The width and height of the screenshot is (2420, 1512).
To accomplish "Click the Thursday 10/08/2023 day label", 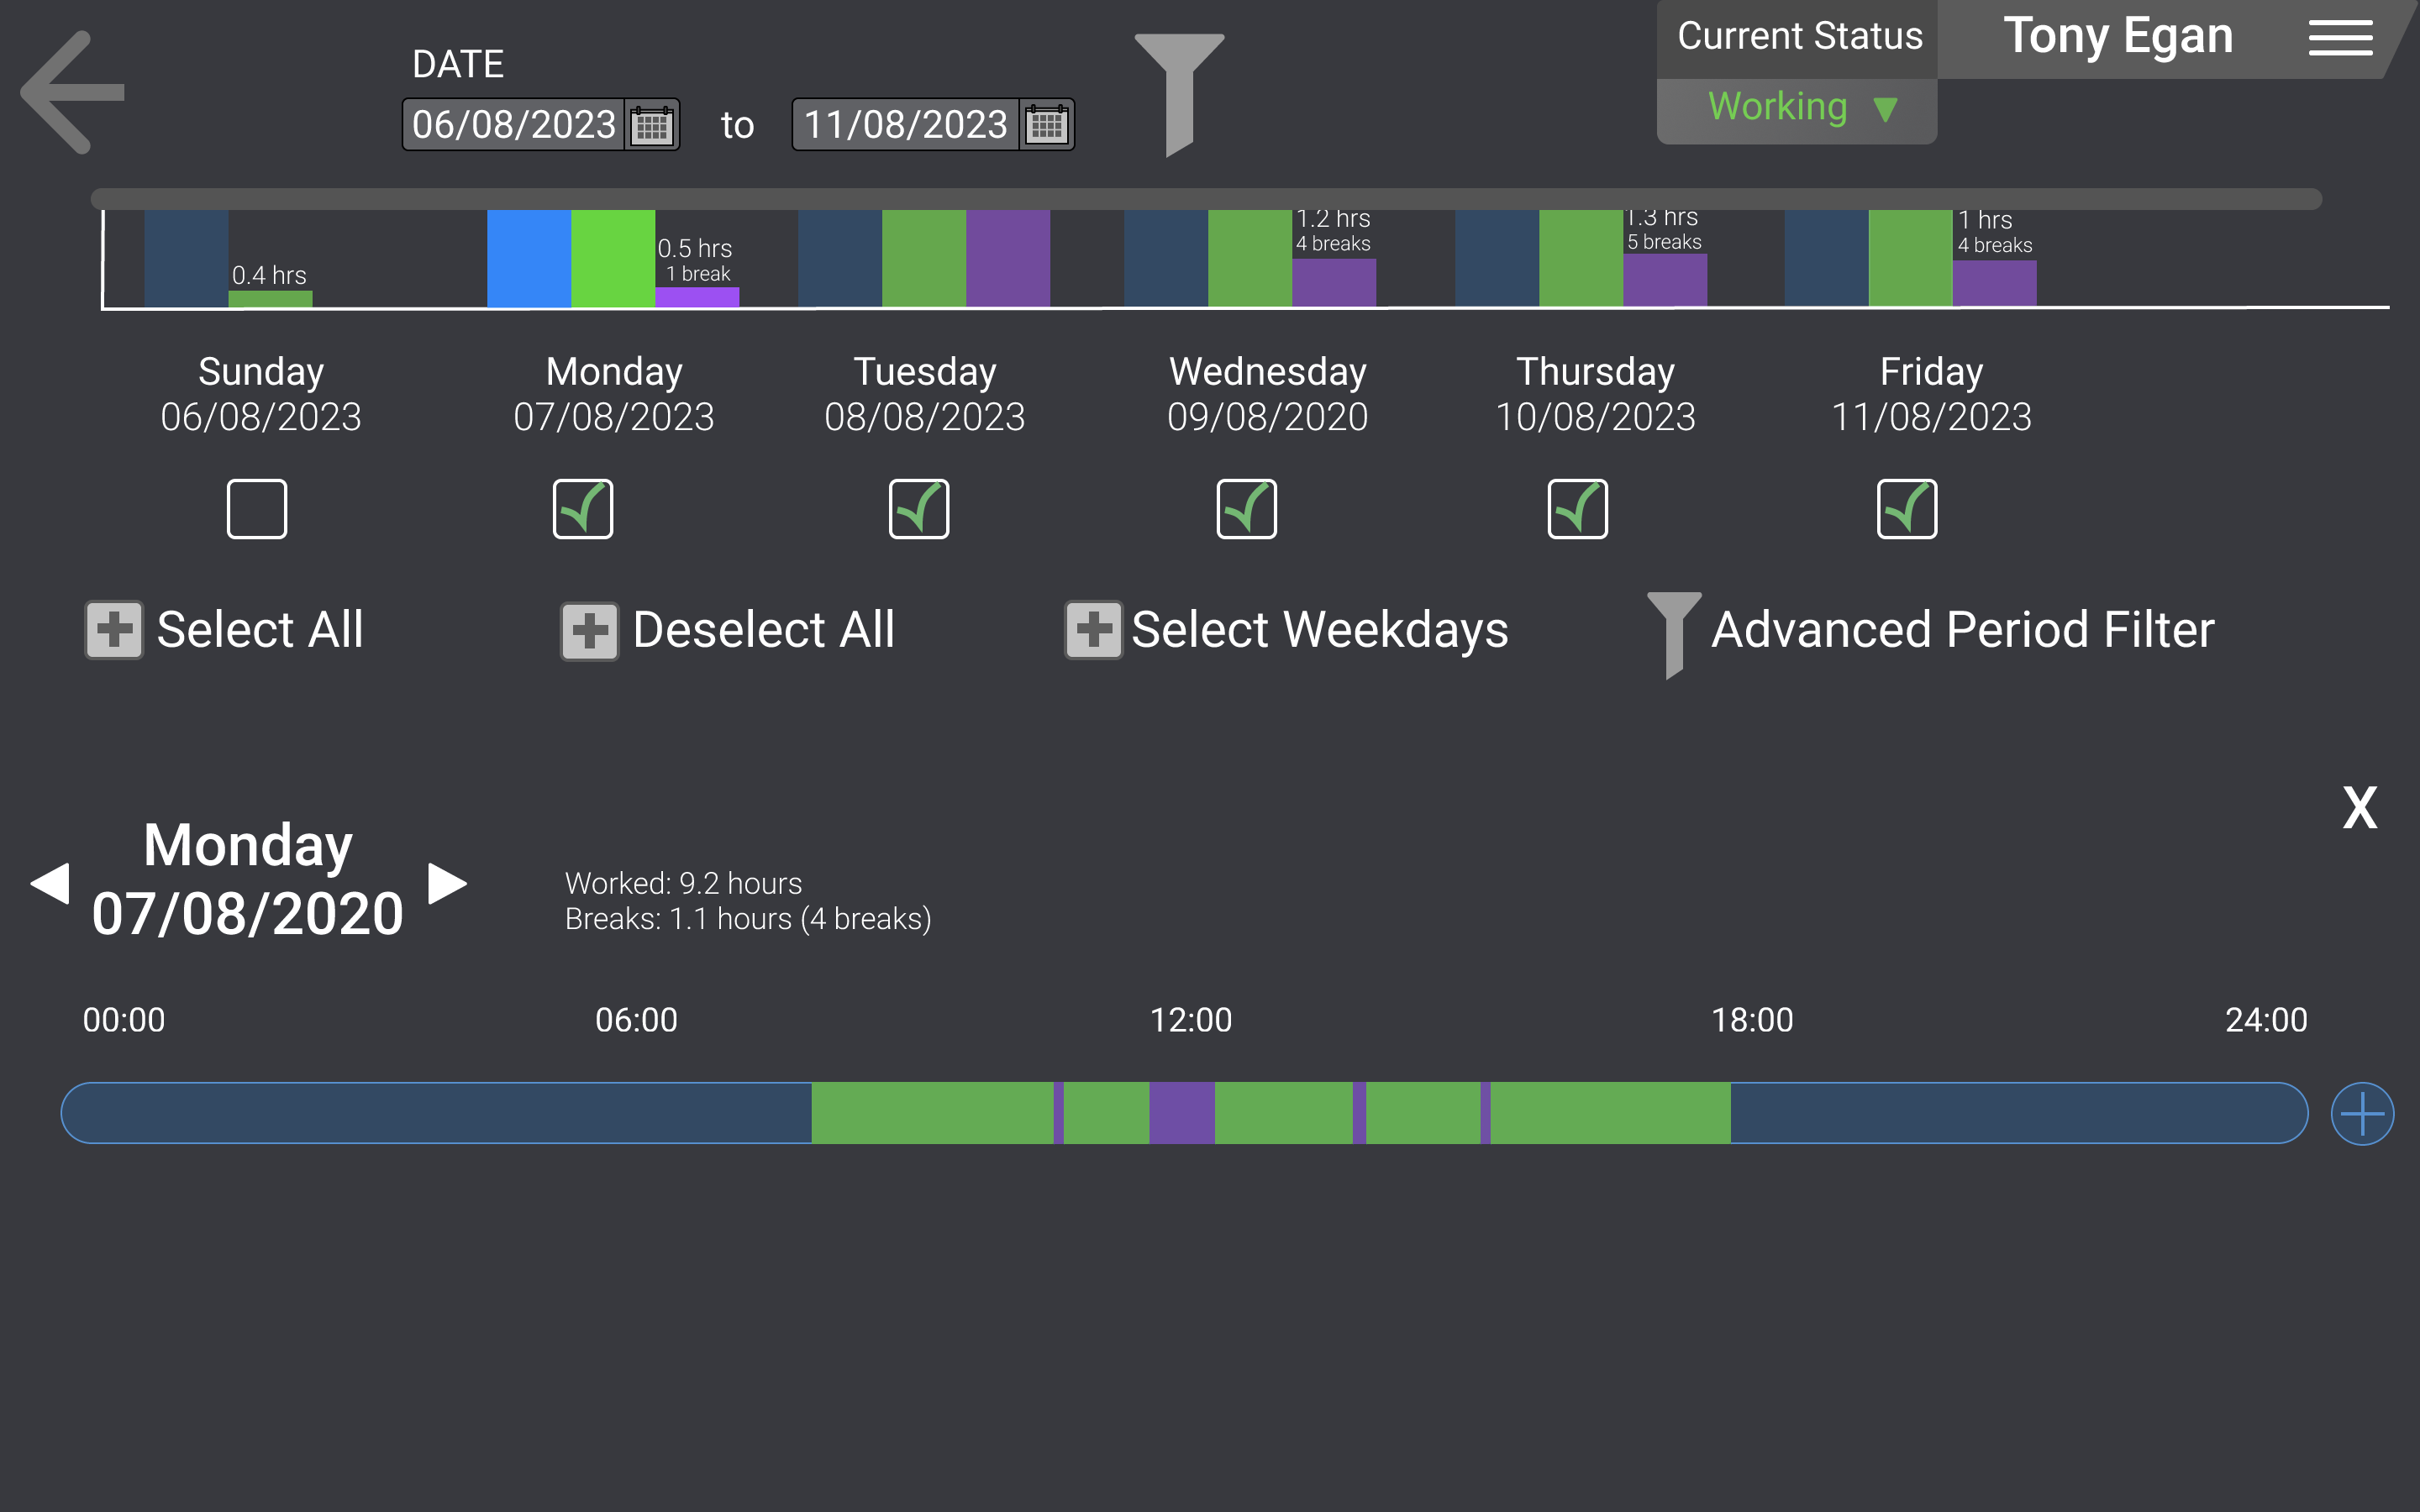I will click(1596, 394).
